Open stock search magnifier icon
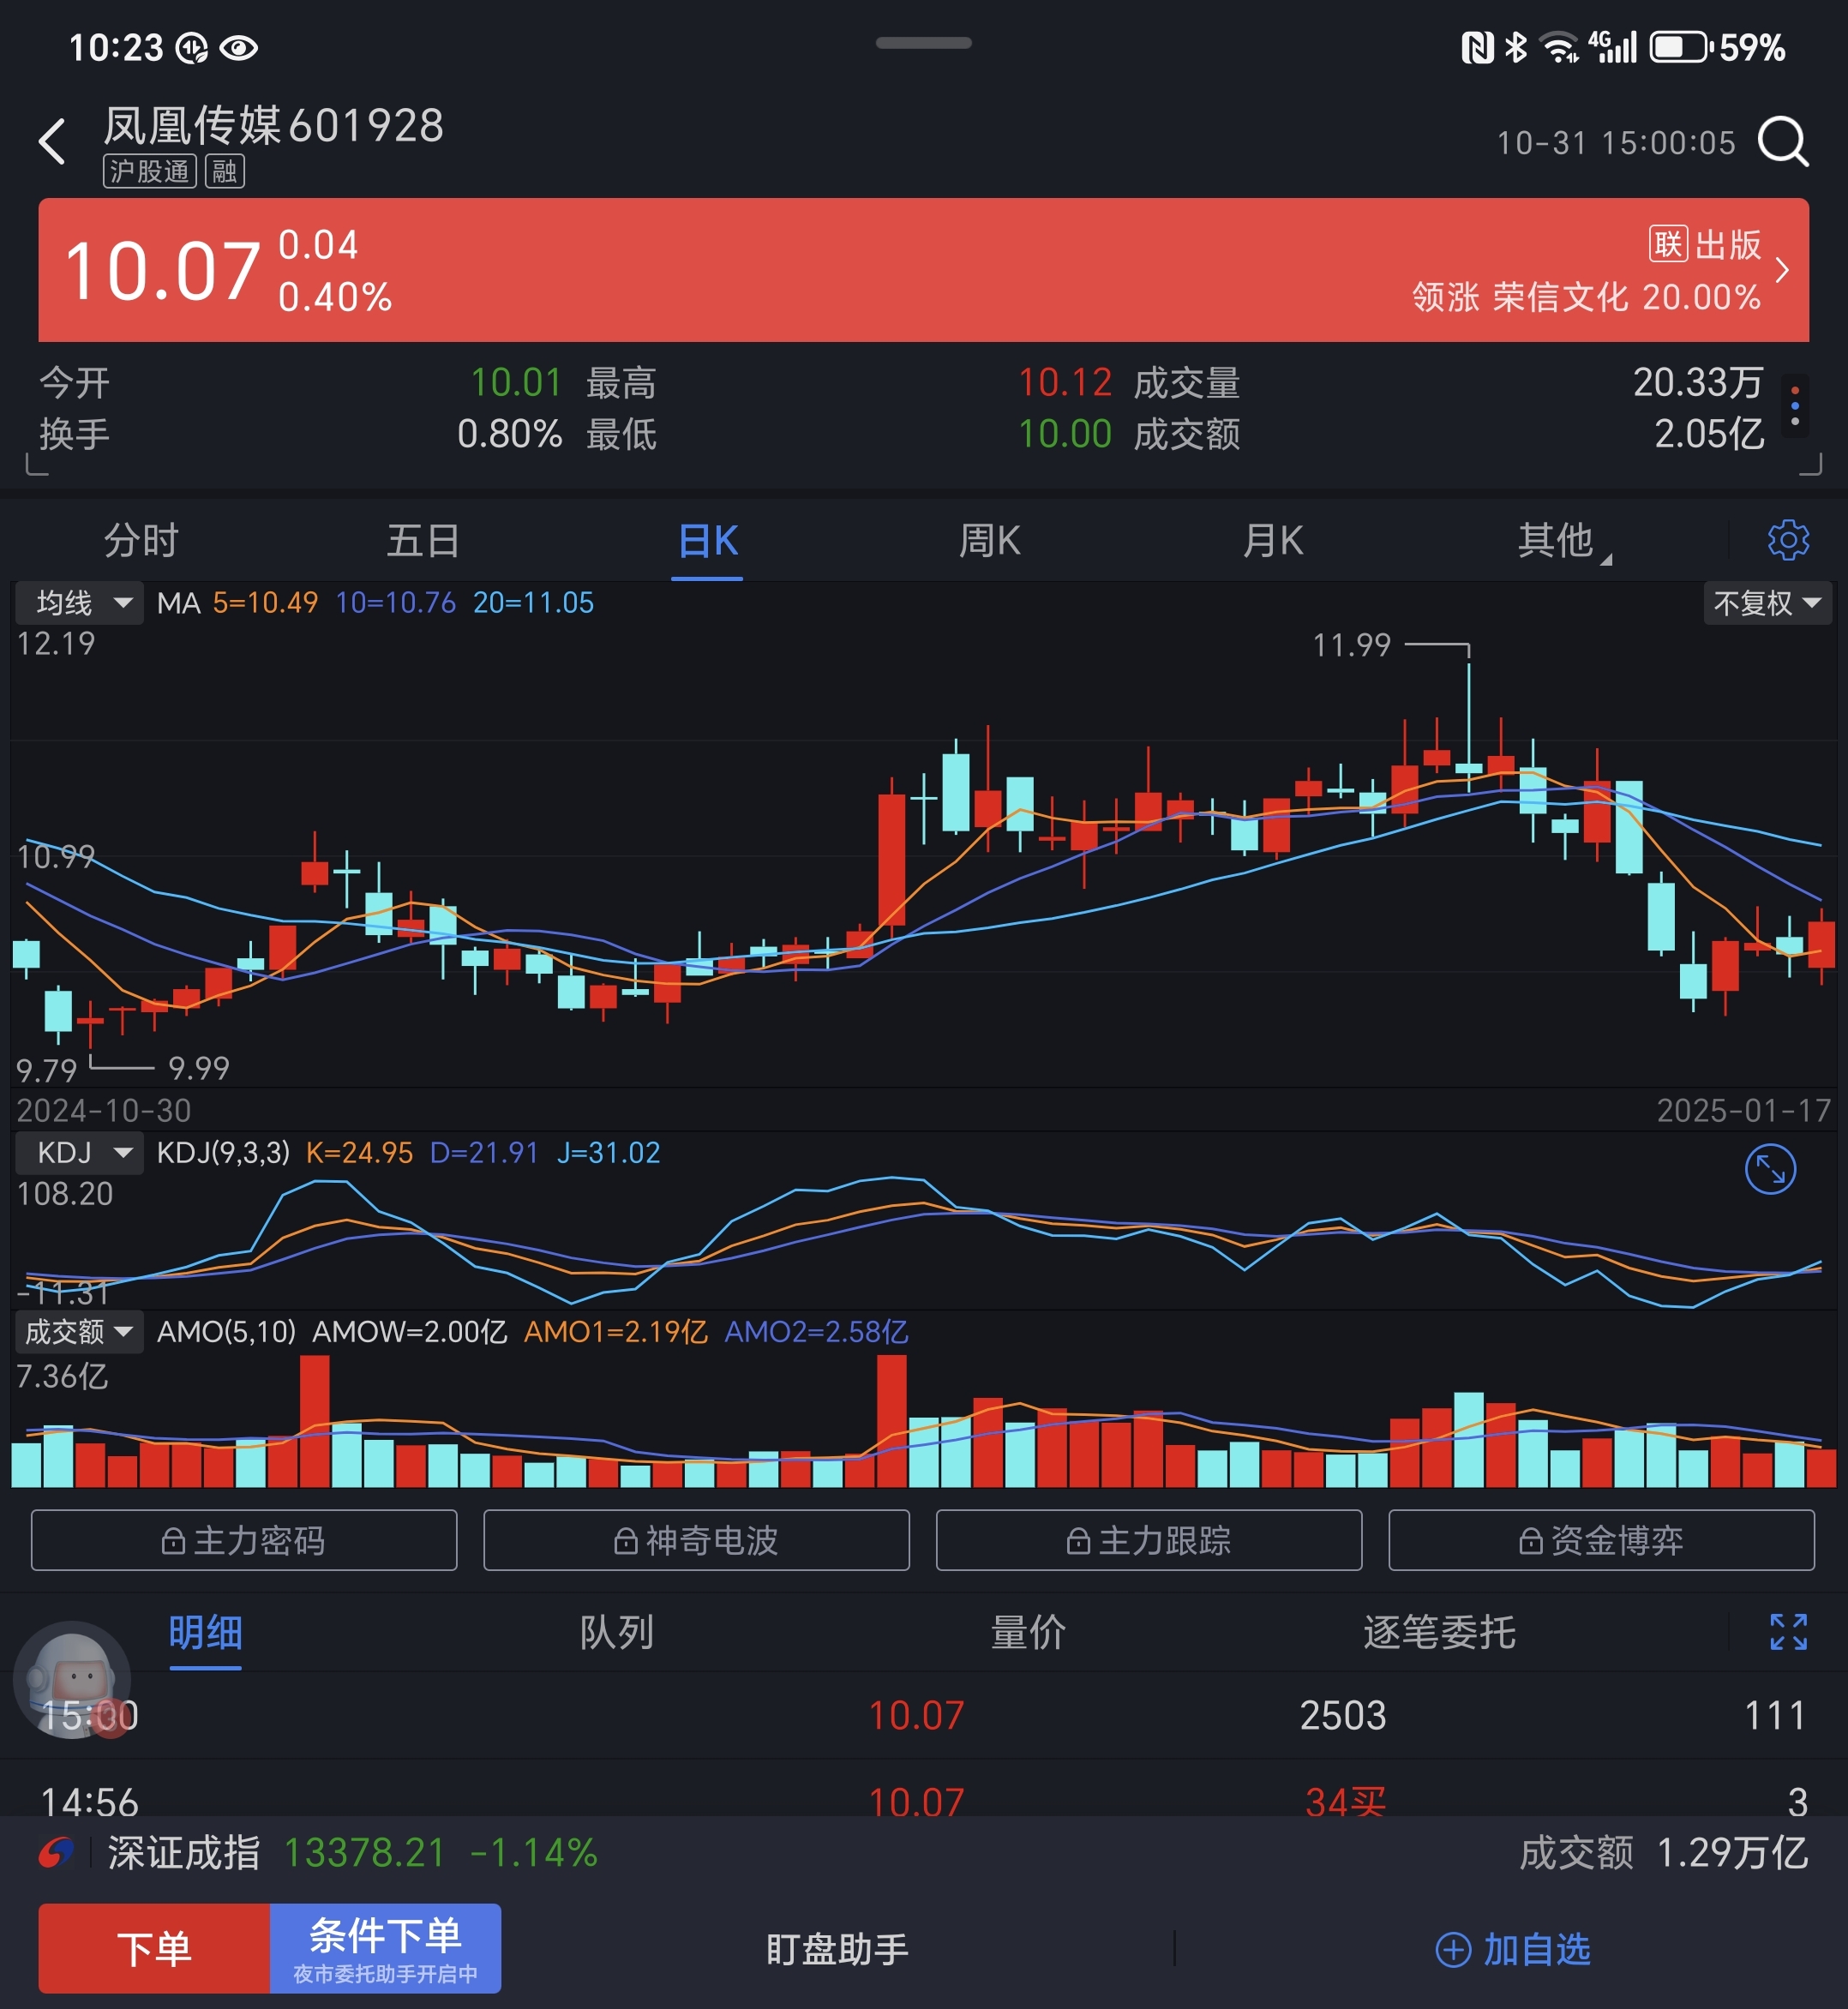Image resolution: width=1848 pixels, height=2009 pixels. click(x=1783, y=142)
